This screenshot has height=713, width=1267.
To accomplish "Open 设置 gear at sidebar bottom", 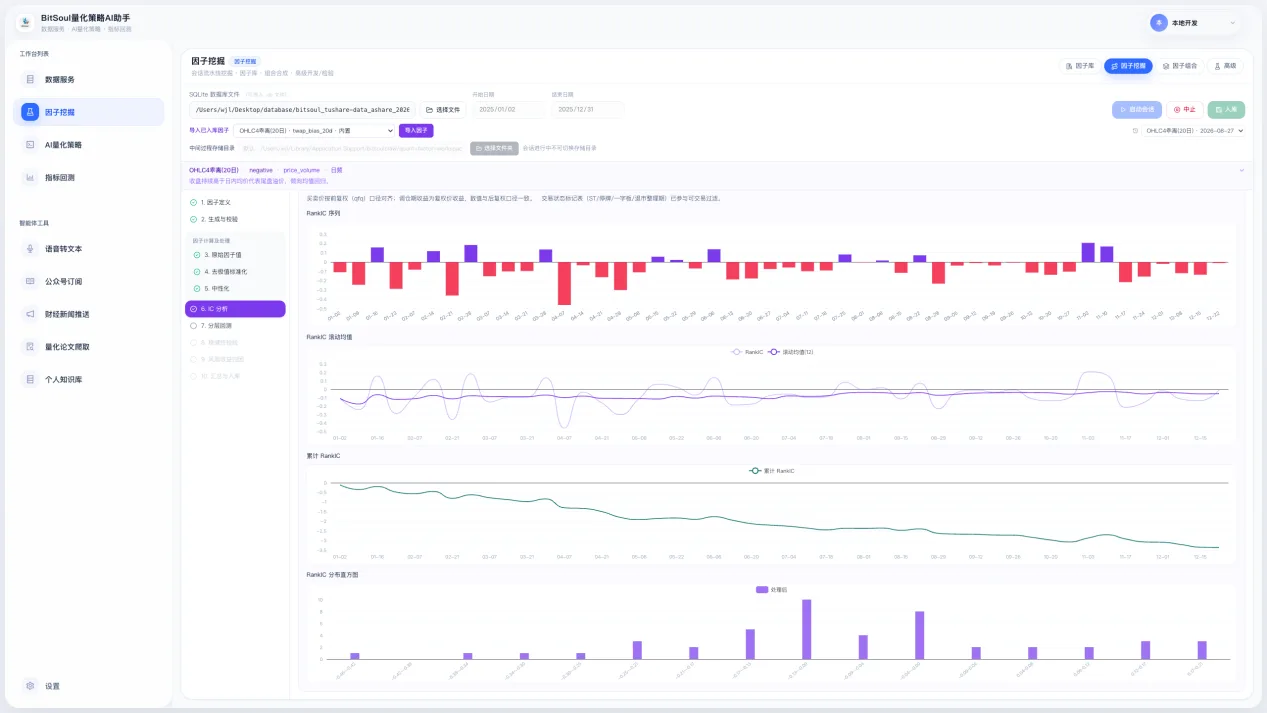I will (31, 686).
